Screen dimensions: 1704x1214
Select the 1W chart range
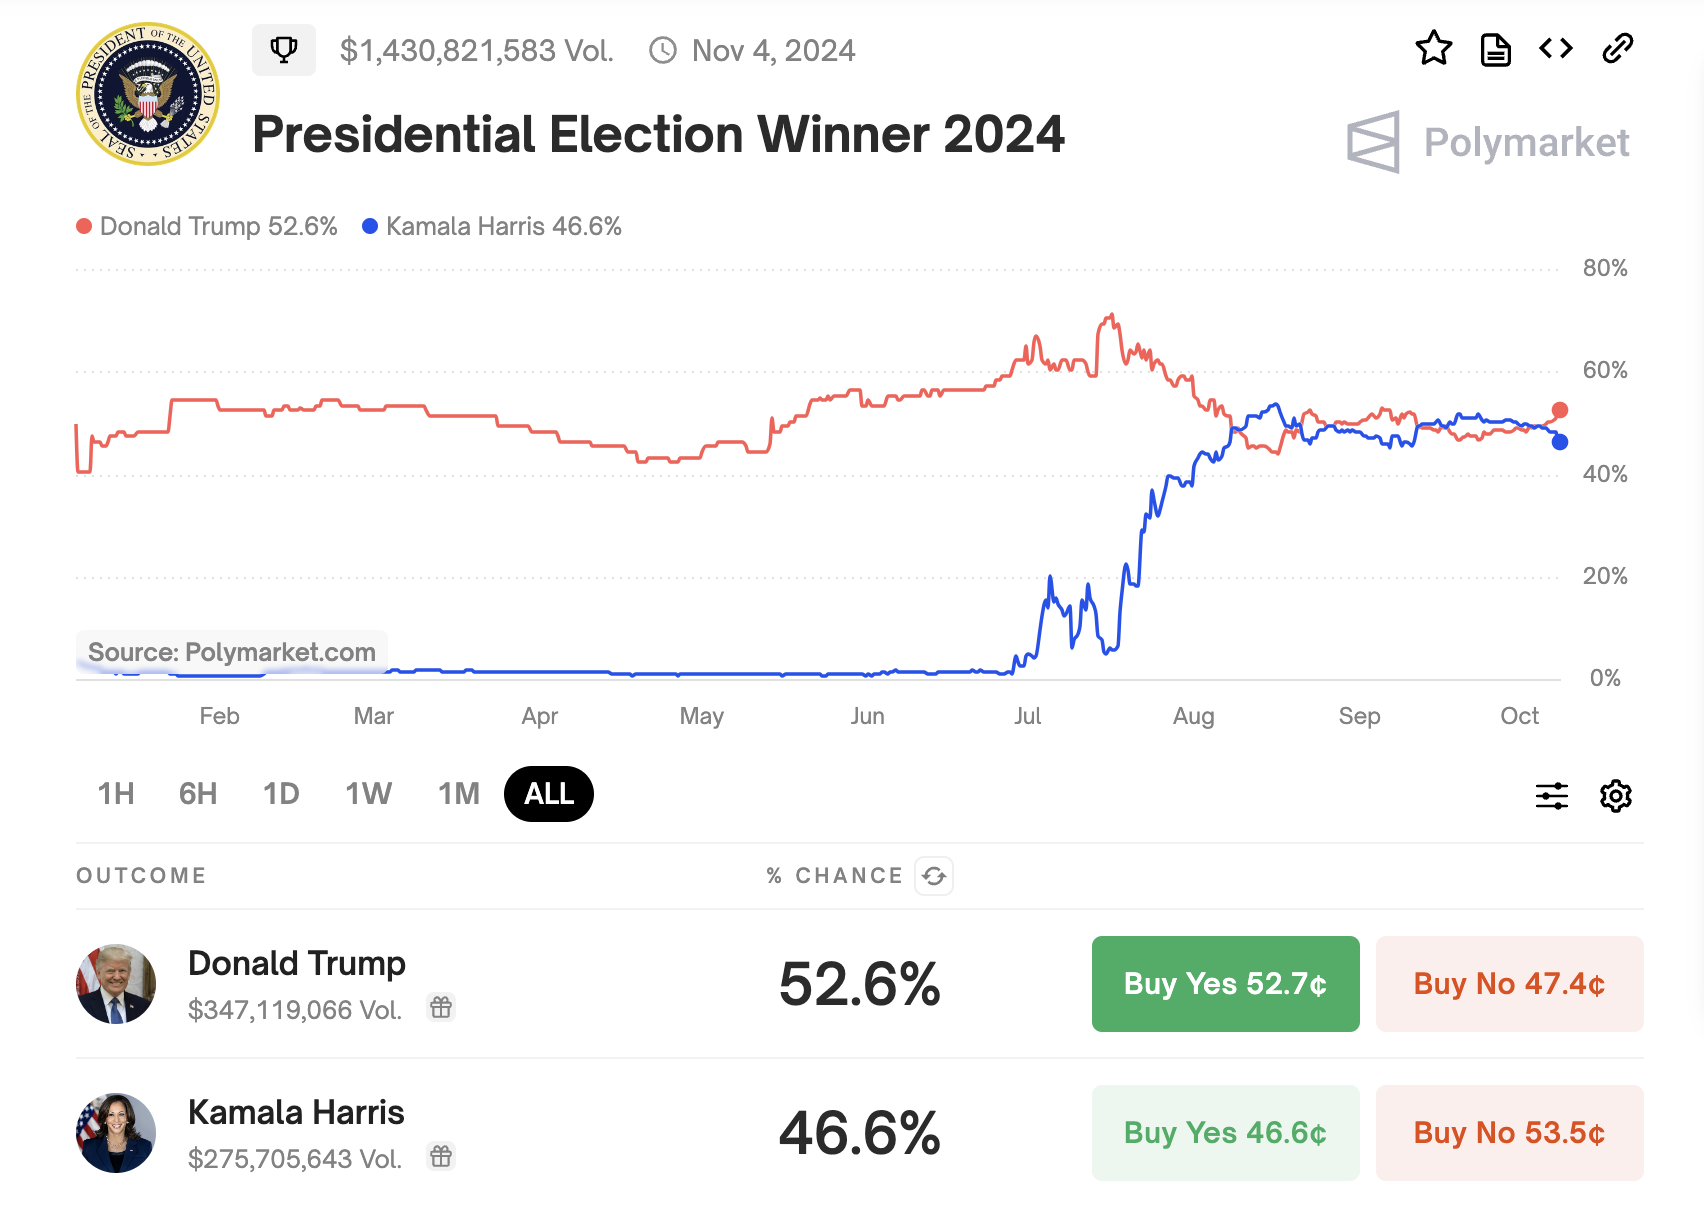tap(368, 794)
